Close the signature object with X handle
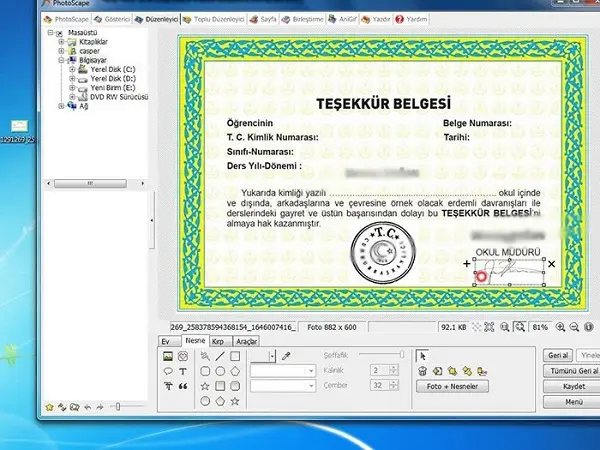This screenshot has height=450, width=600. point(551,264)
